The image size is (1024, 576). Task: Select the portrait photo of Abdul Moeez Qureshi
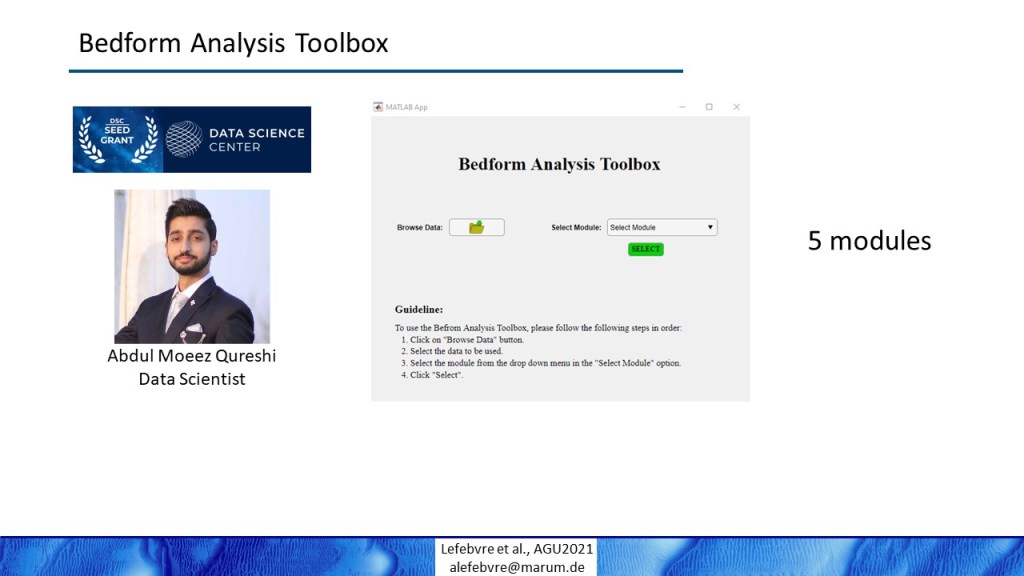point(192,267)
